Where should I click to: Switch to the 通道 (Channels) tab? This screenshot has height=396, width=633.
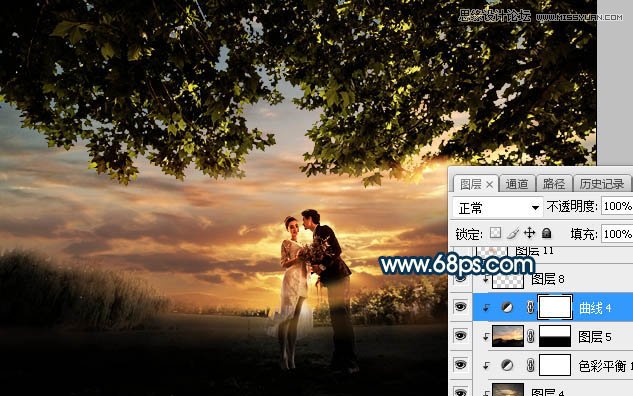click(517, 184)
